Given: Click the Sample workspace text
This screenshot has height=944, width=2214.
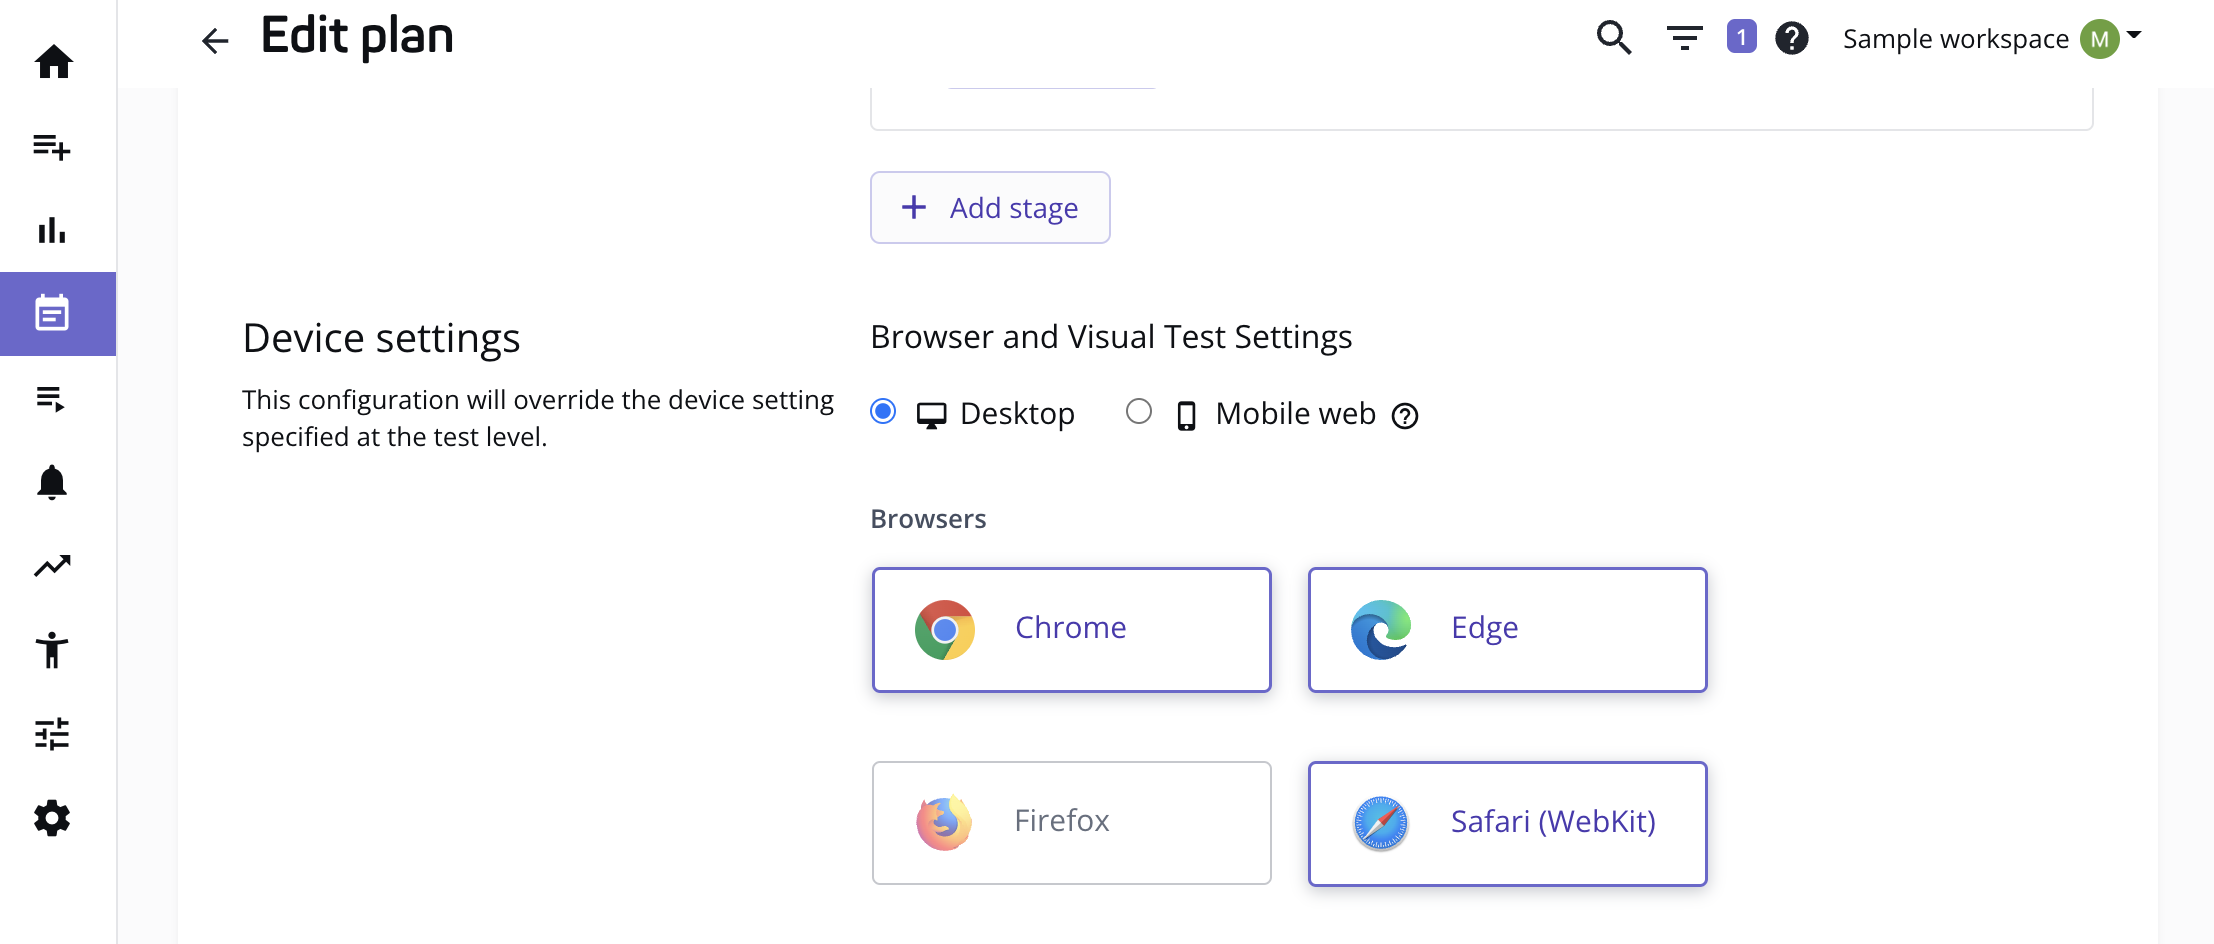Looking at the screenshot, I should coord(1956,39).
